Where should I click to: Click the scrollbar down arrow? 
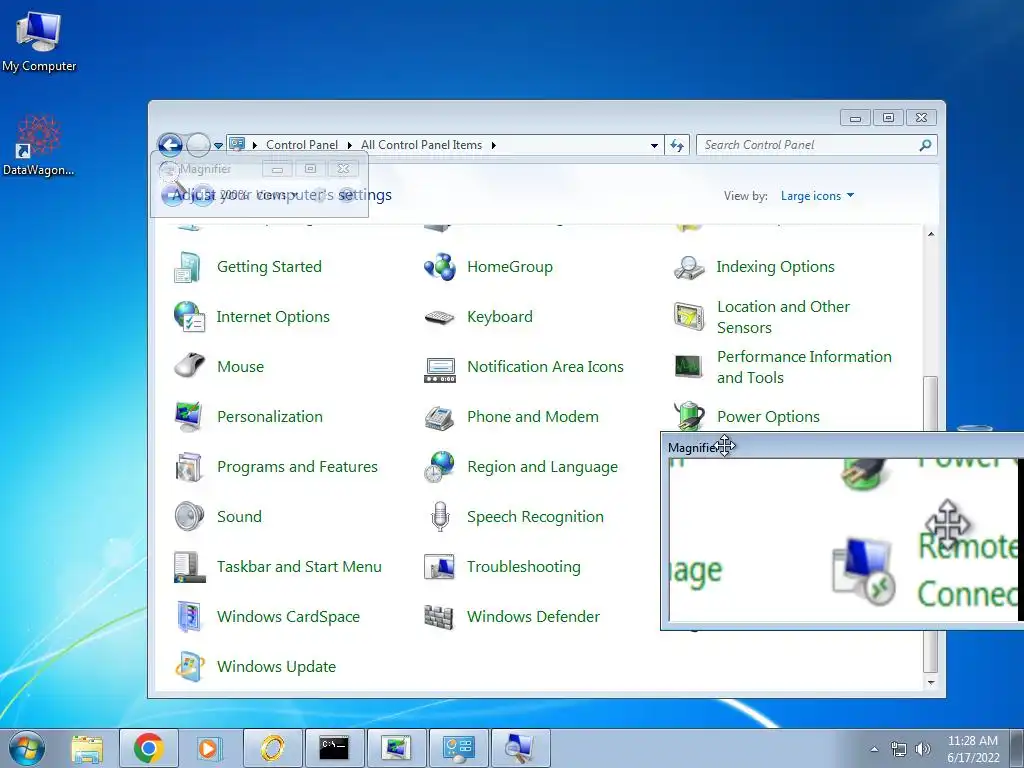pos(931,682)
